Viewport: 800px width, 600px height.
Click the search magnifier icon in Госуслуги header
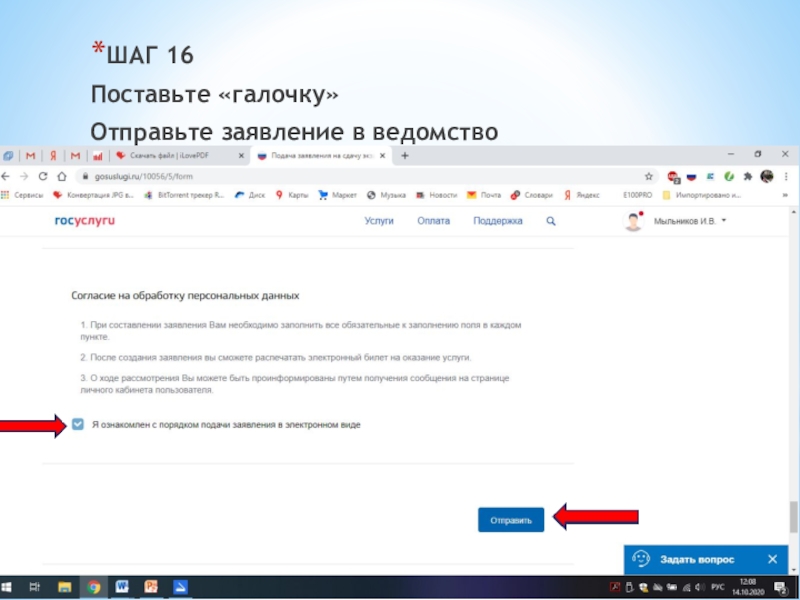[x=550, y=221]
